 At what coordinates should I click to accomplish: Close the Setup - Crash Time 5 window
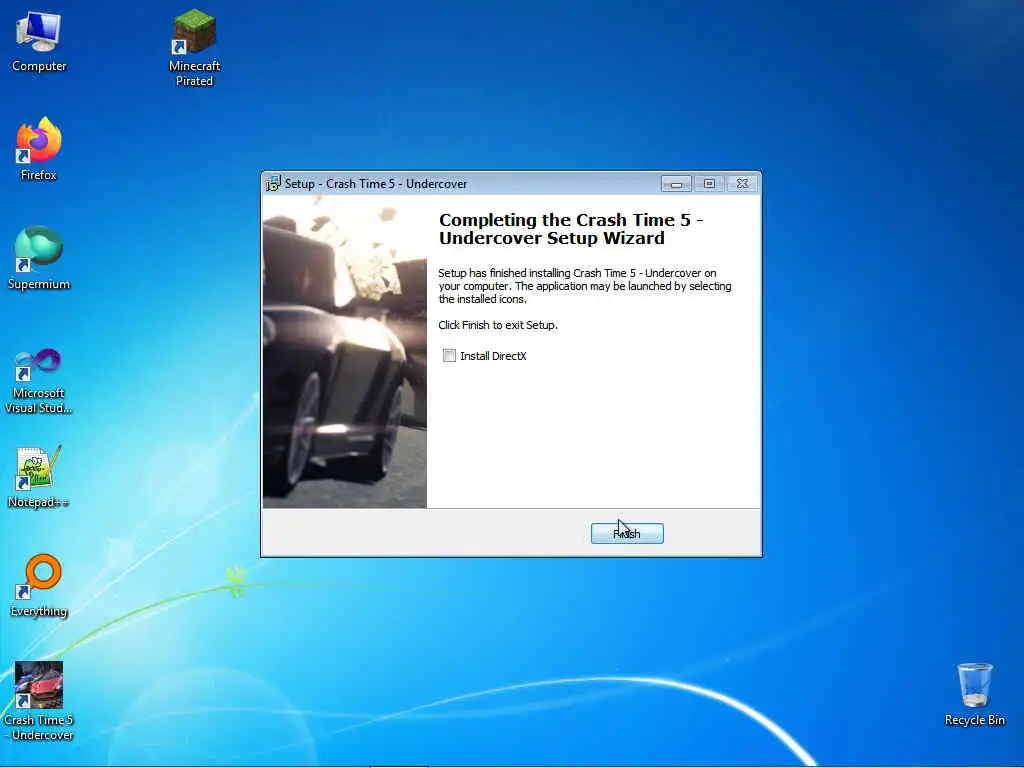[x=743, y=184]
